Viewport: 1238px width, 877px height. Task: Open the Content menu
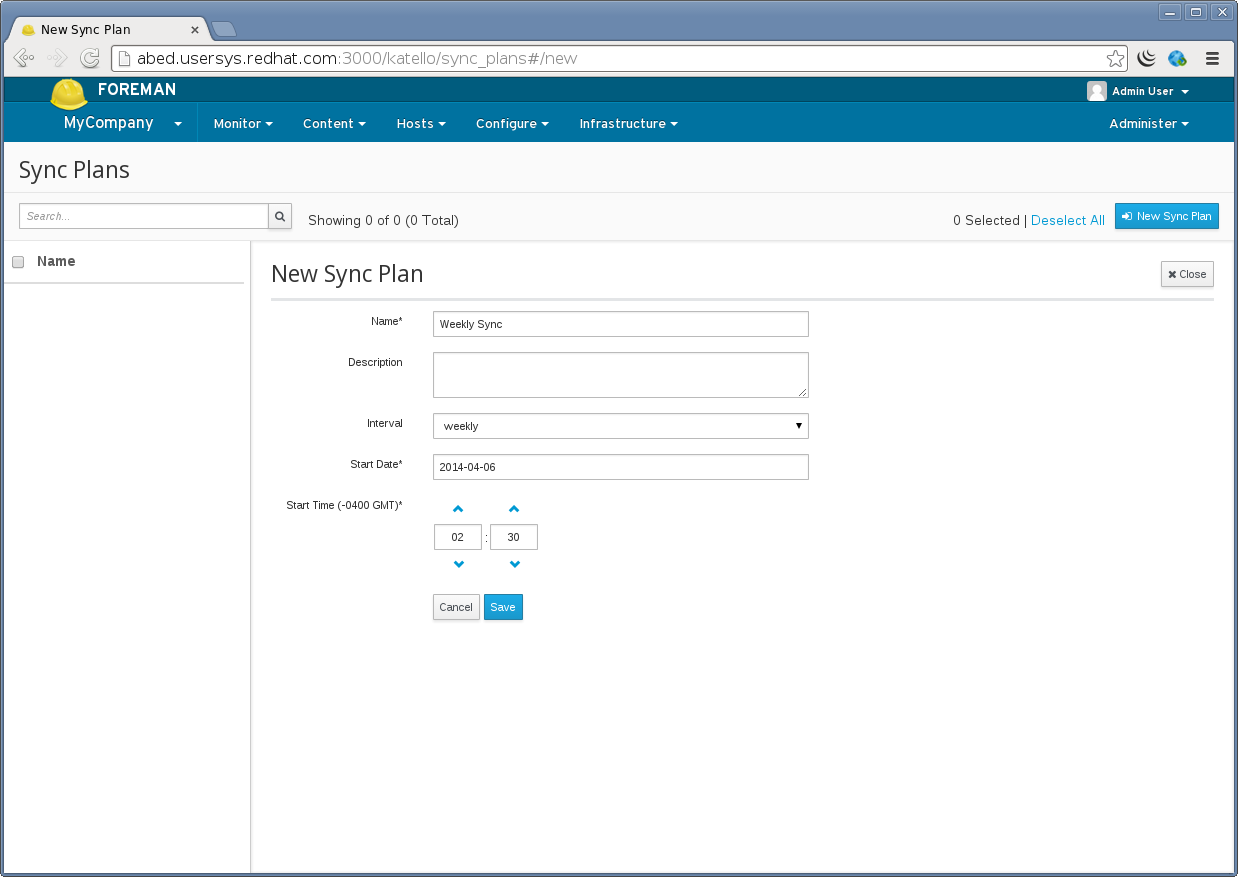coord(334,124)
